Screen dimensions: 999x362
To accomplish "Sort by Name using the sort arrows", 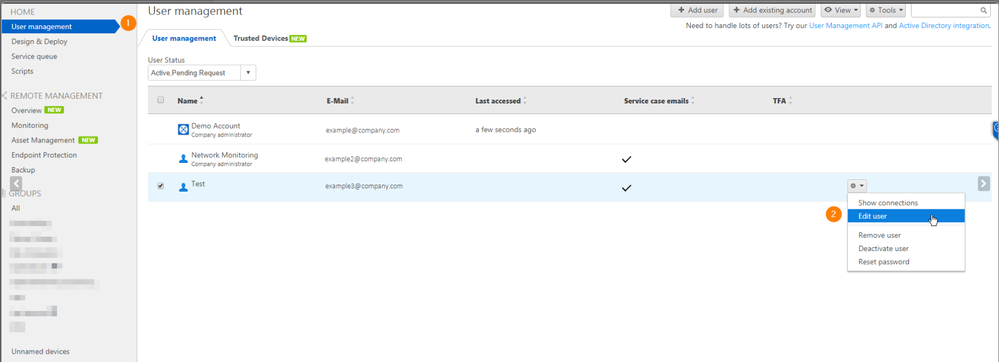I will [x=202, y=100].
